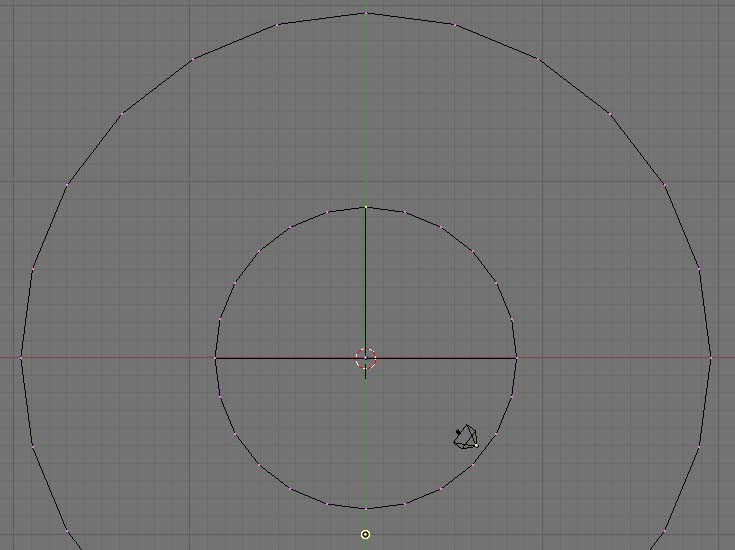Select the lamp object below the inner circle
Screen dimensions: 735x550
tap(366, 534)
